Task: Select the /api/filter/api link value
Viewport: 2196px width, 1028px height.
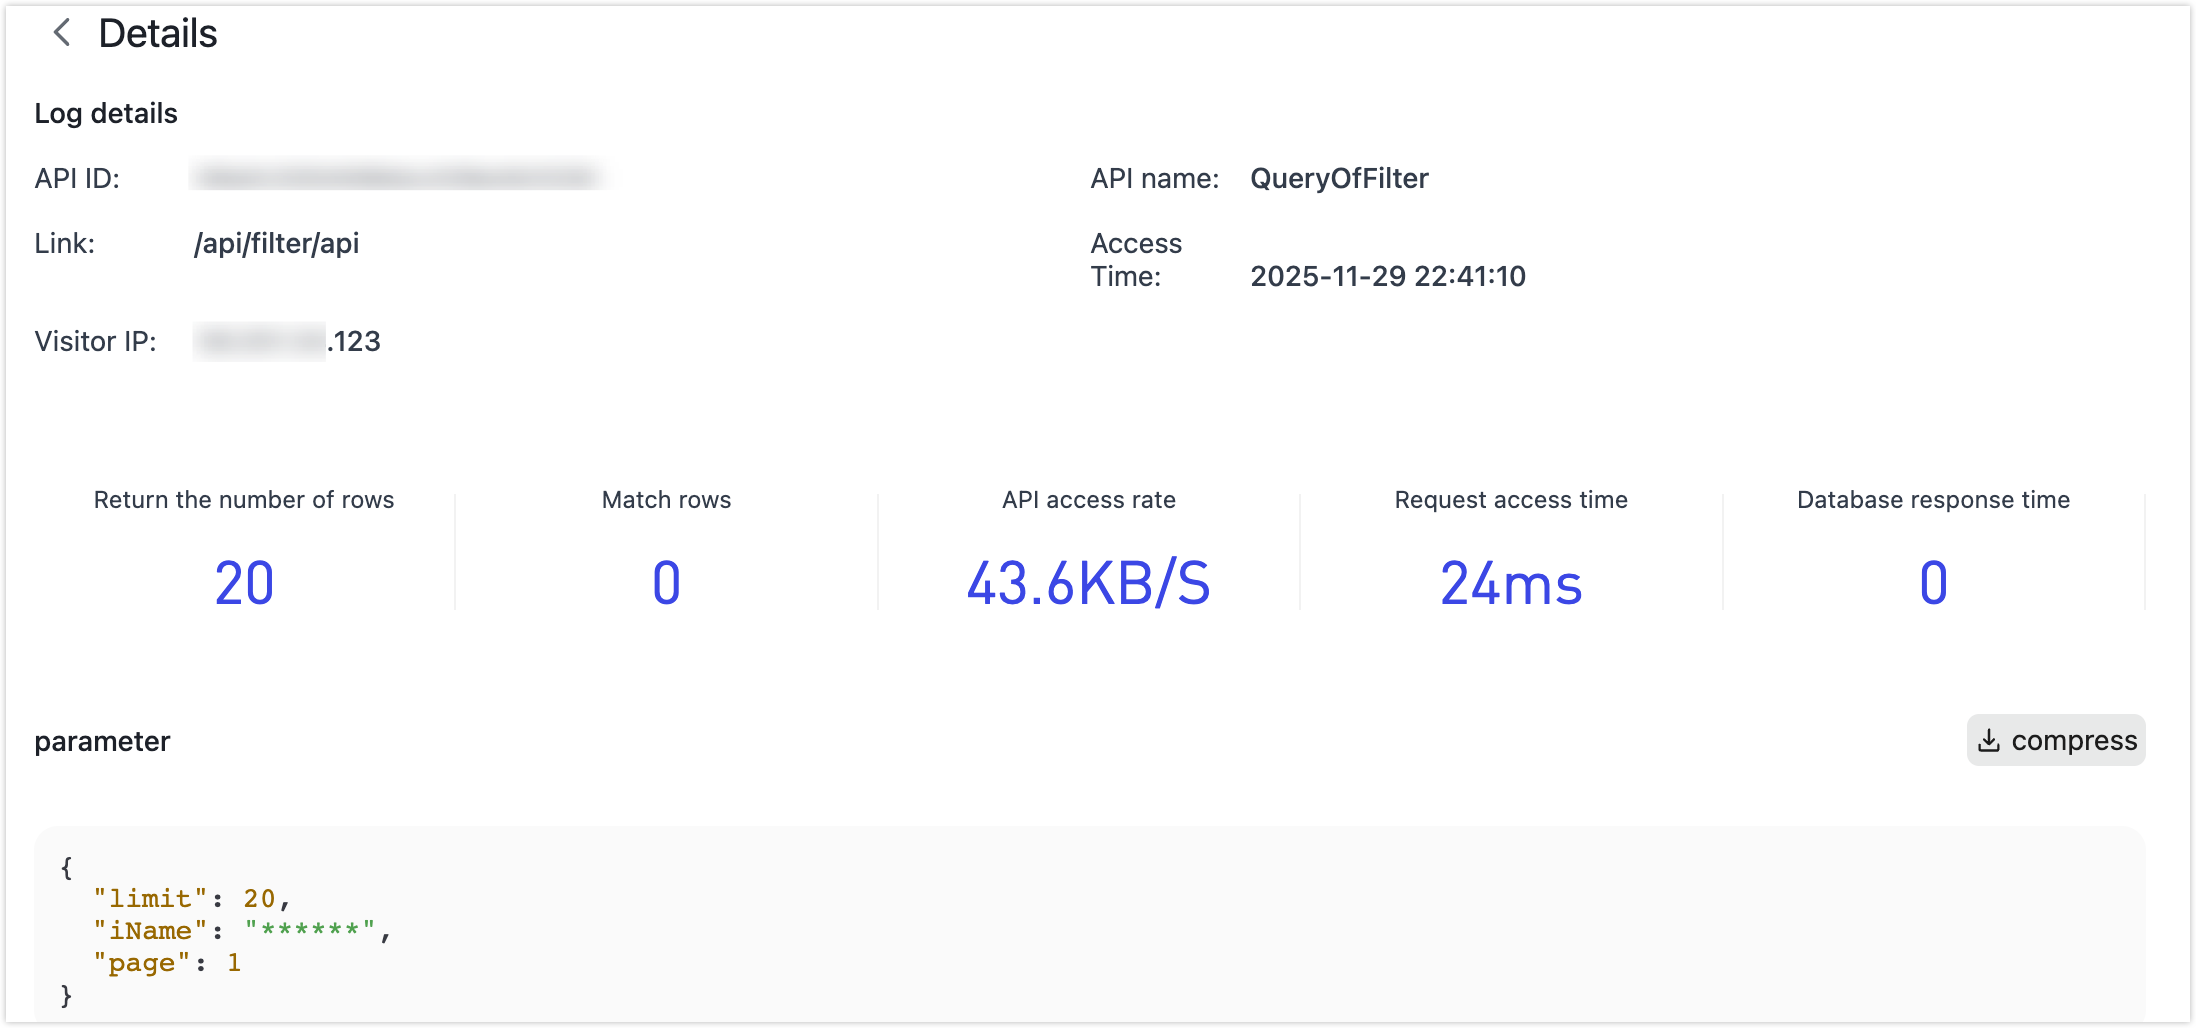Action: tap(276, 243)
